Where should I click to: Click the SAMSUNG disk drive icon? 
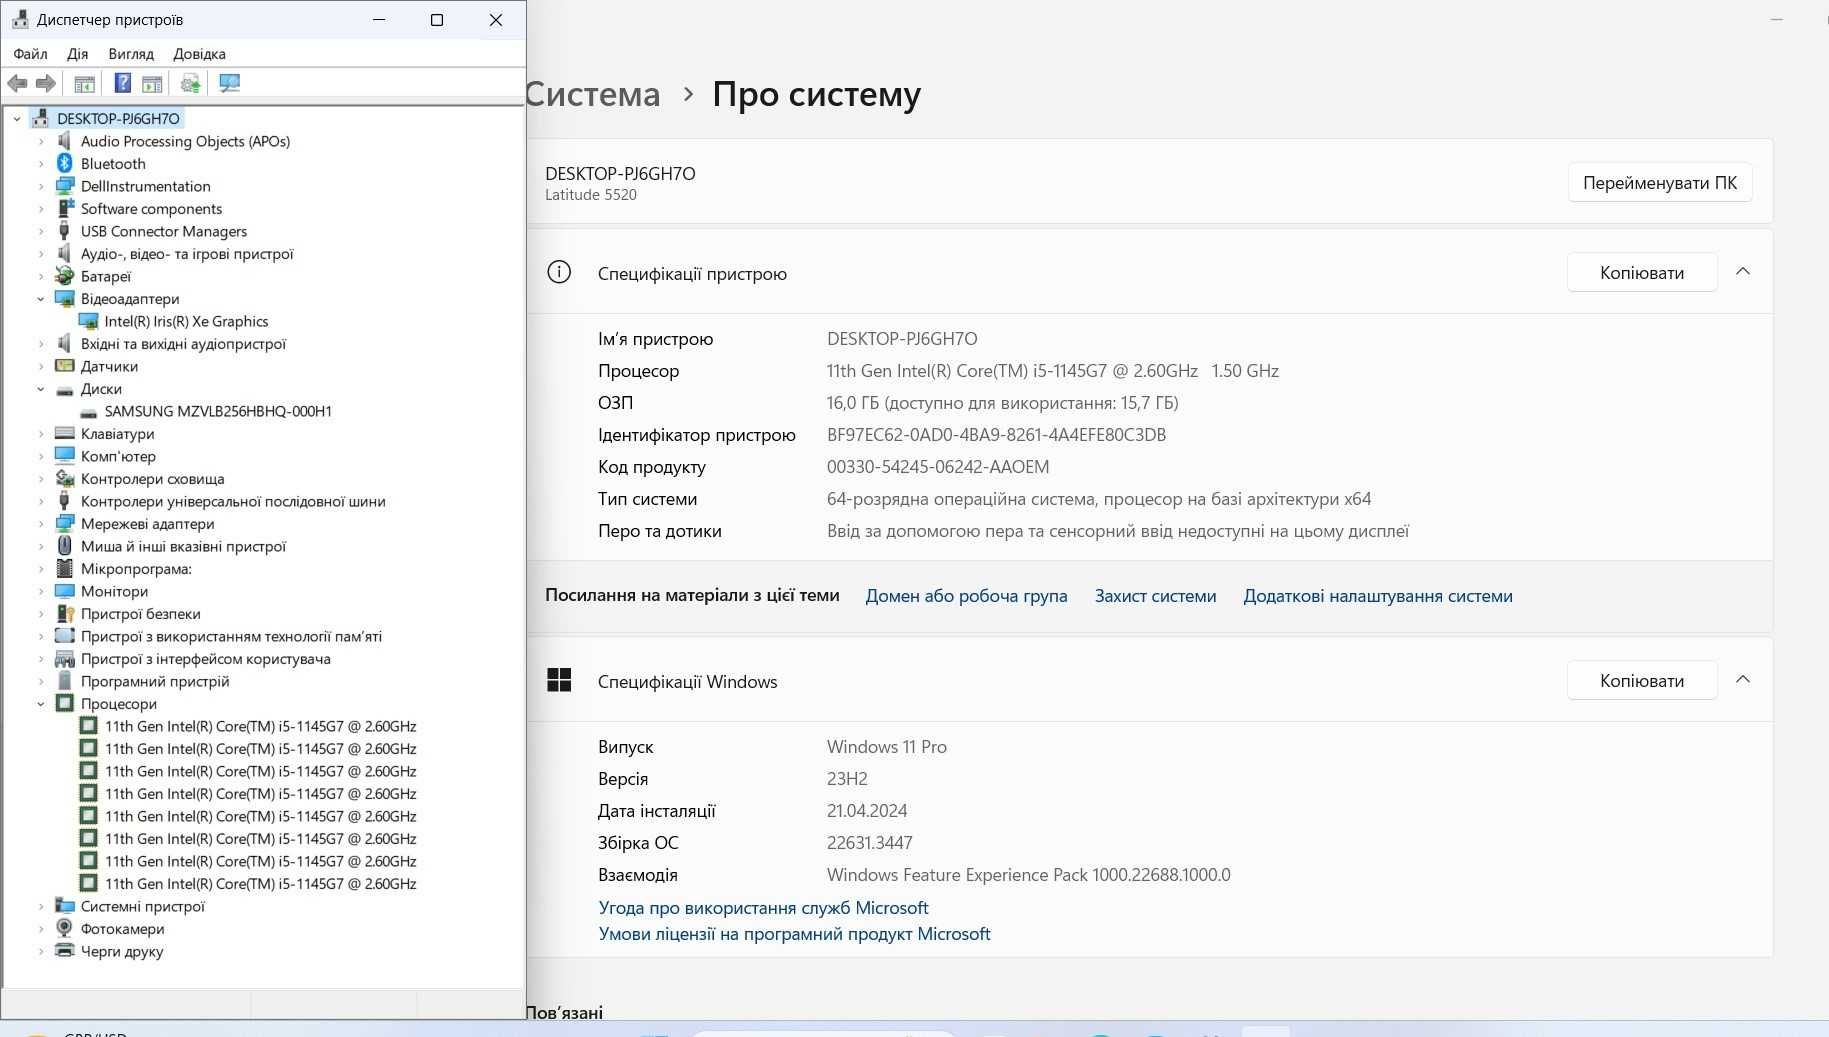click(89, 411)
